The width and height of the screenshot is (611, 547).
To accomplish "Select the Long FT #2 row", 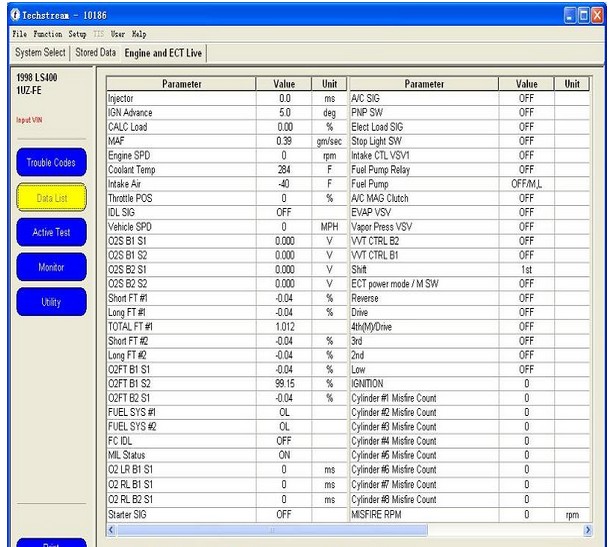I will point(226,355).
